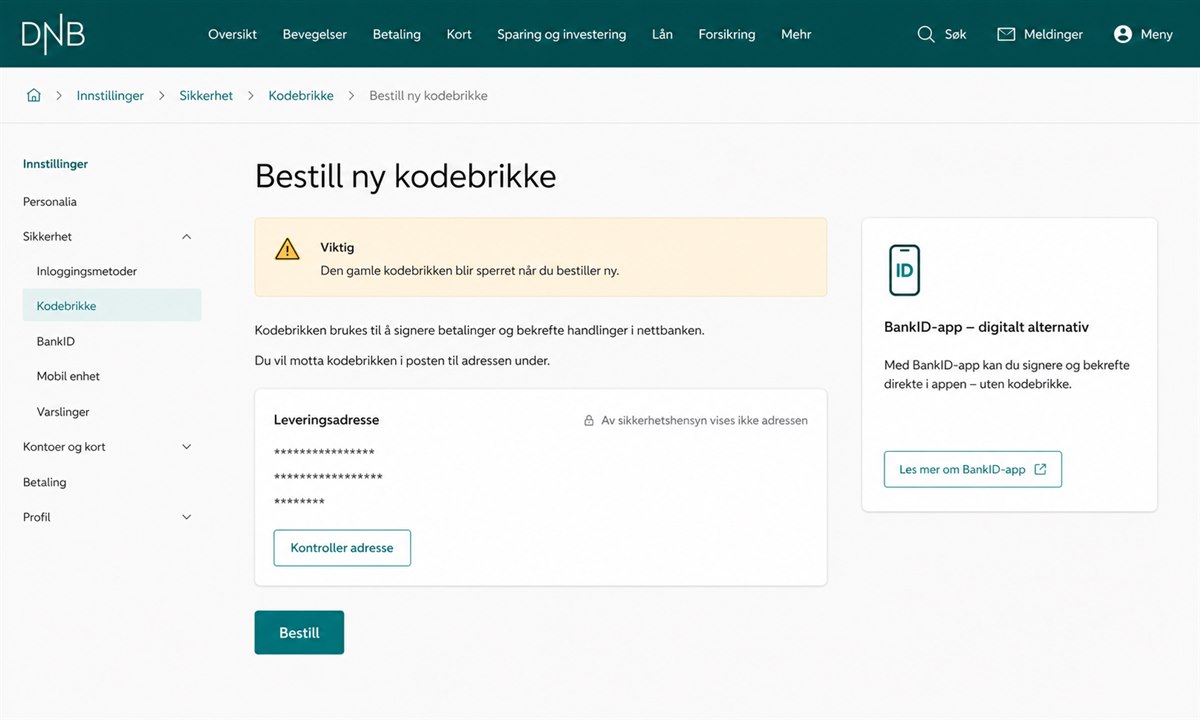1200x720 pixels.
Task: Click the BankID phone icon
Action: (x=904, y=270)
